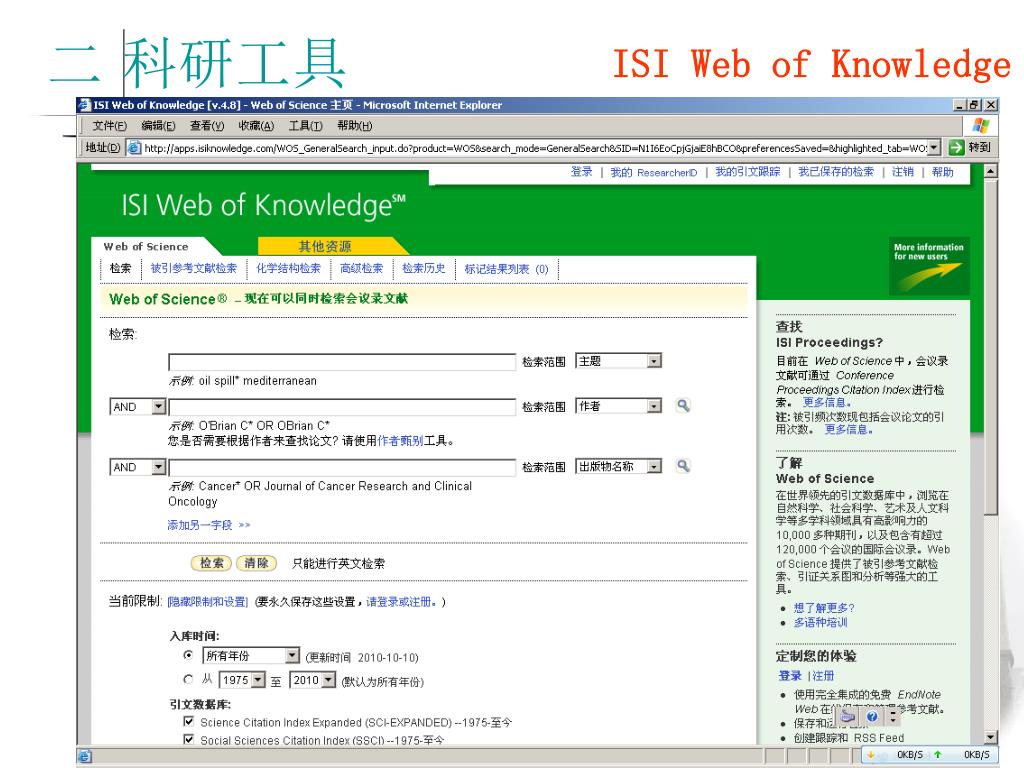Screen dimensions: 1024x768
Task: Click the status bar IE page icon
Action: pyautogui.click(x=85, y=756)
